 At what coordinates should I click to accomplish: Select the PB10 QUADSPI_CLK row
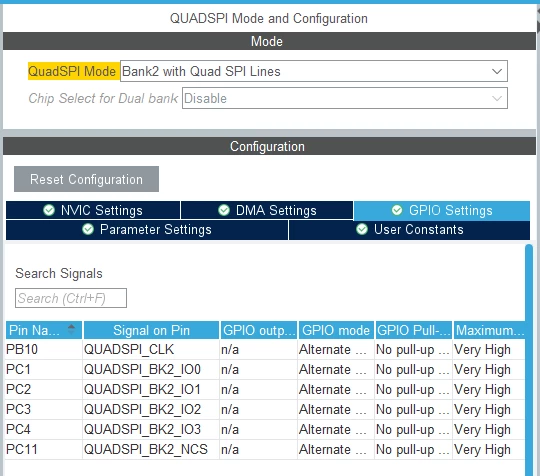265,350
